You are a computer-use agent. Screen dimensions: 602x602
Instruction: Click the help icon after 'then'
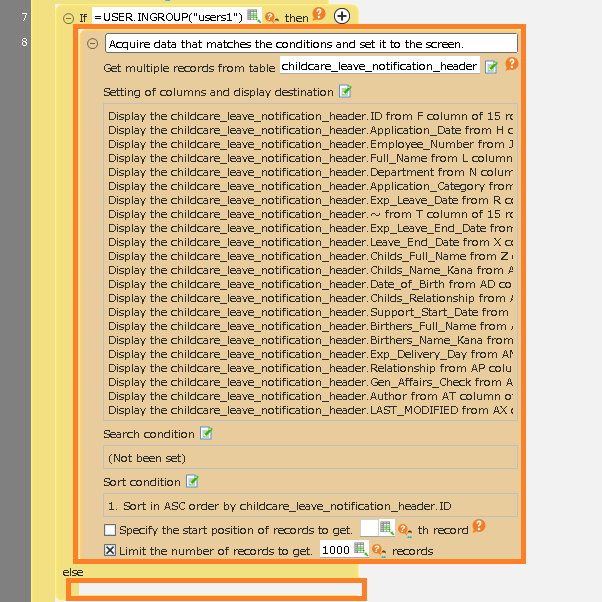click(319, 14)
